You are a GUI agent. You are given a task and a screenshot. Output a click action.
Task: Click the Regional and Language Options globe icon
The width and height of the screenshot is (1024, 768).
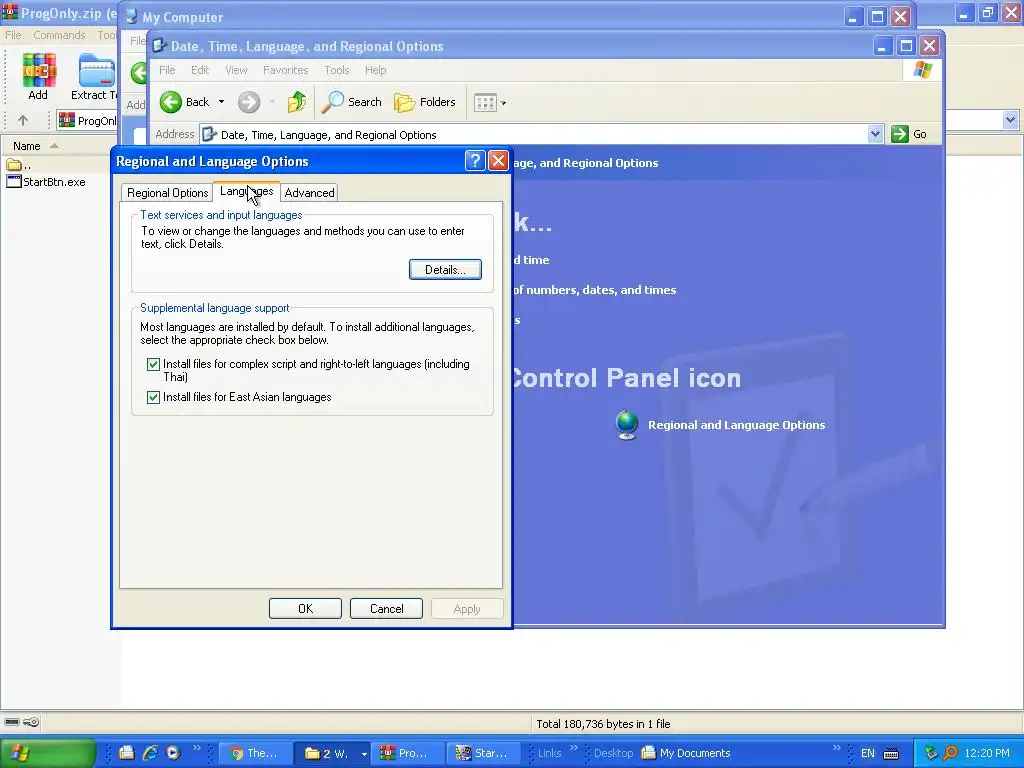pyautogui.click(x=627, y=424)
